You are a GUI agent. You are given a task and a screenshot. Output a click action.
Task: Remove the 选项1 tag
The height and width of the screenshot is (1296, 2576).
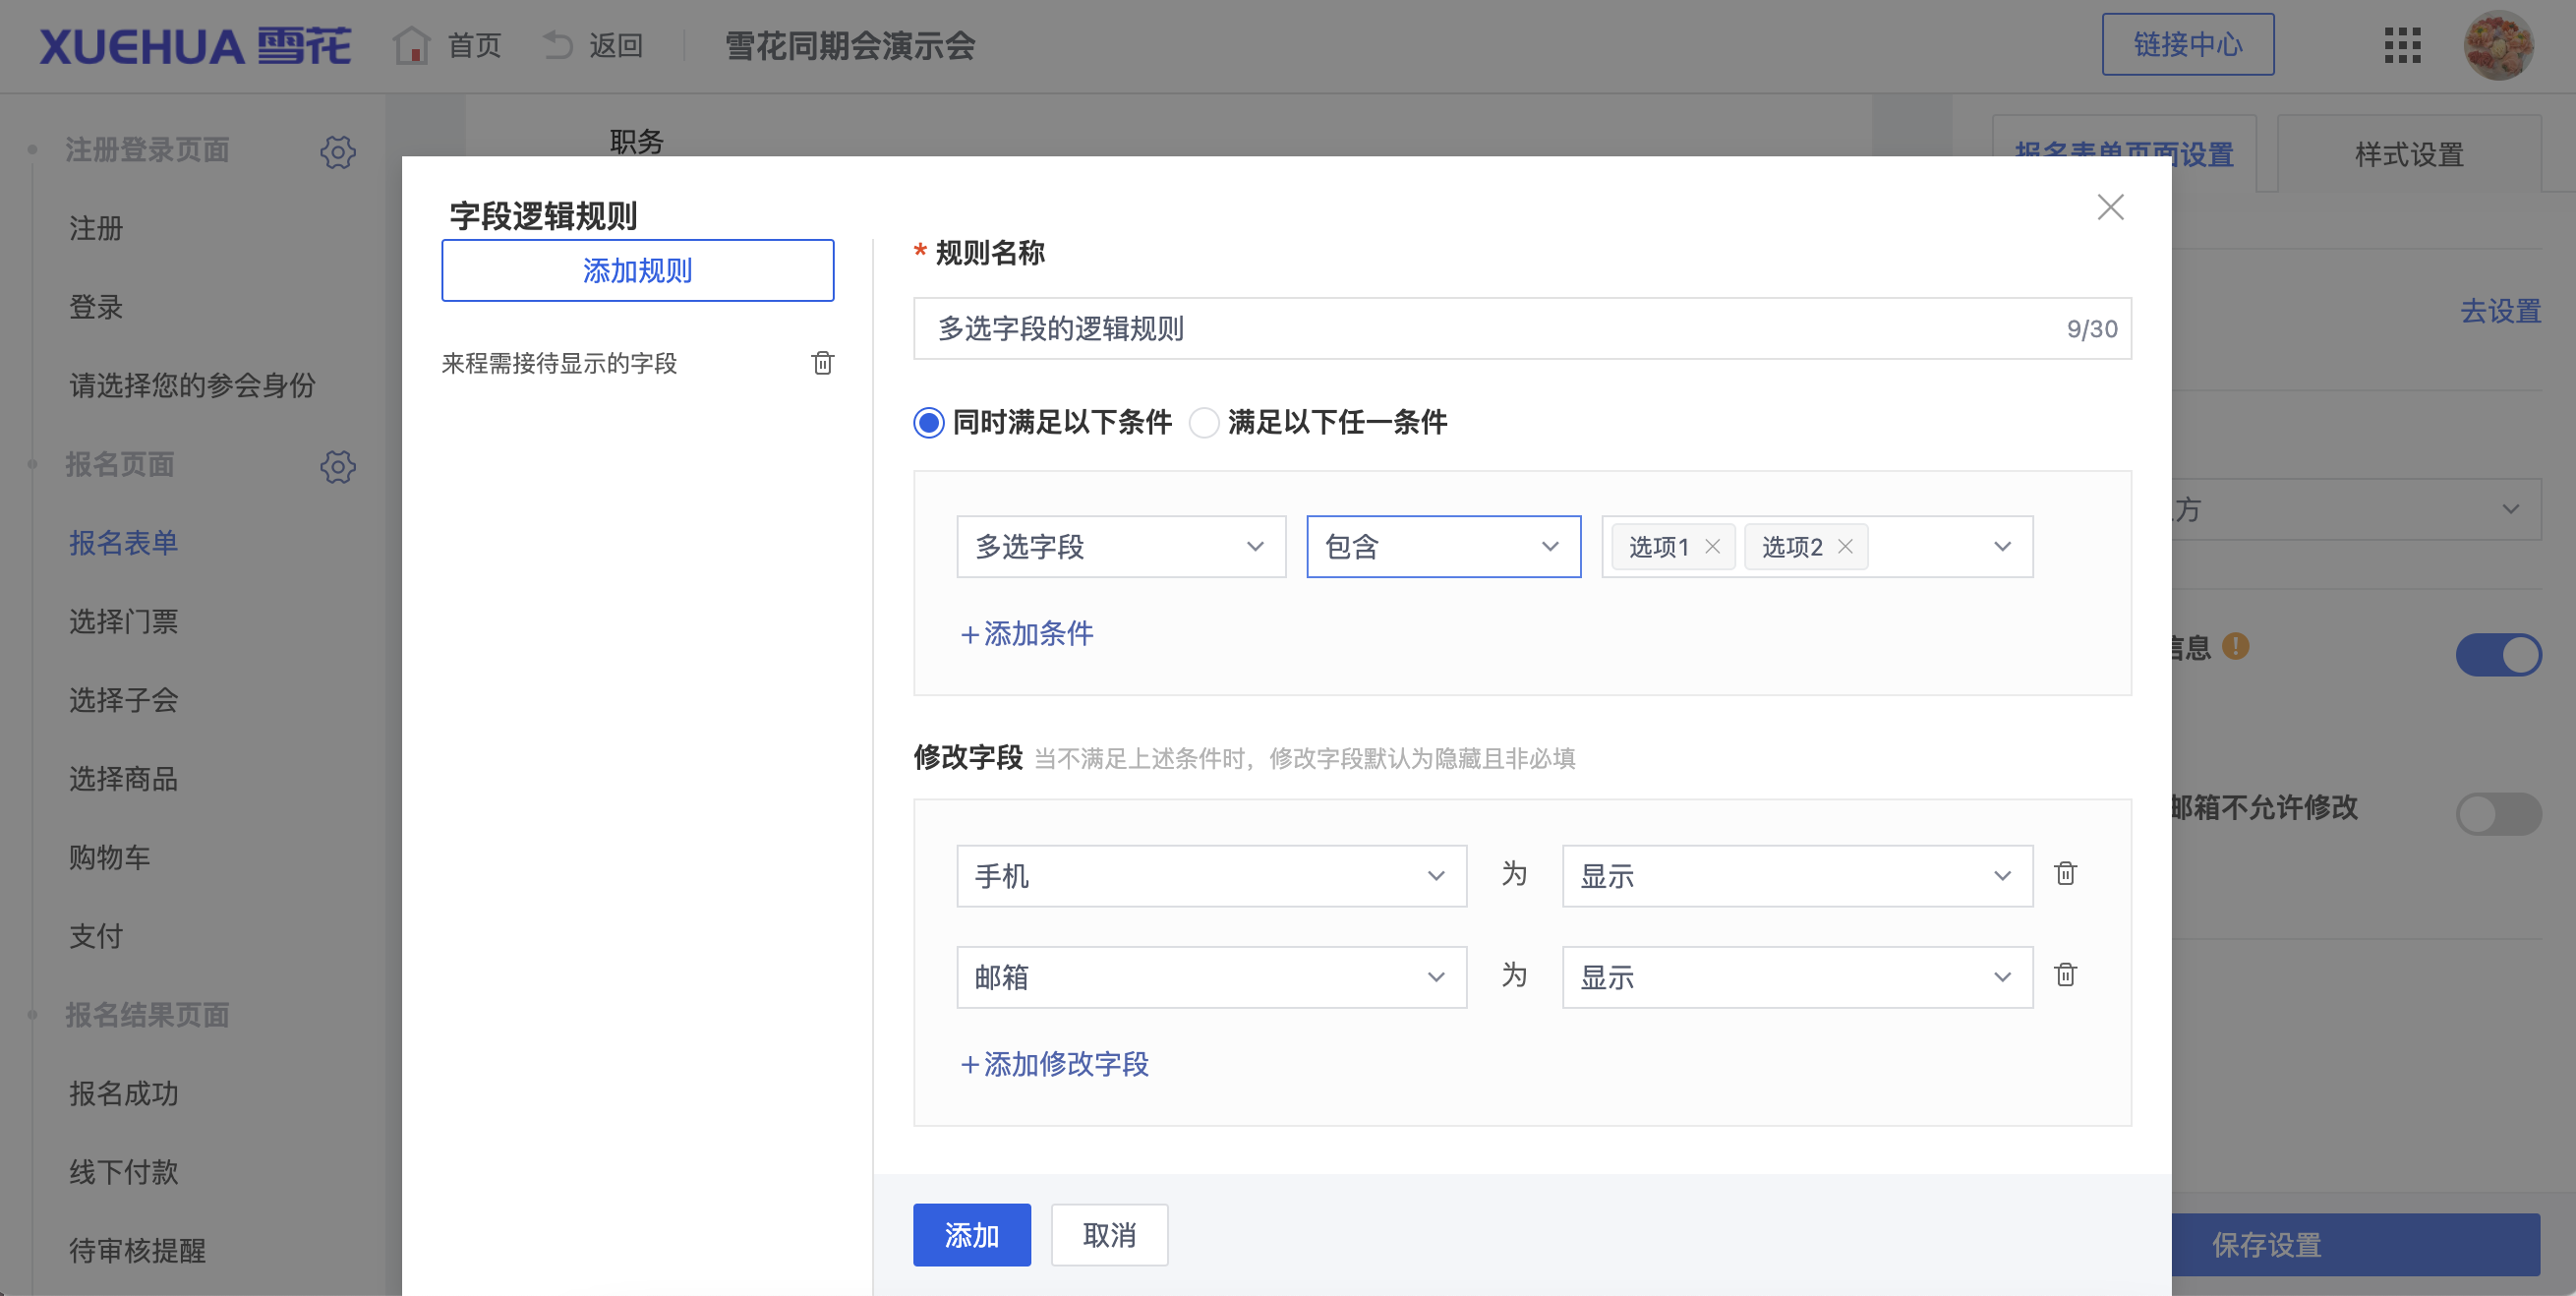point(1712,547)
